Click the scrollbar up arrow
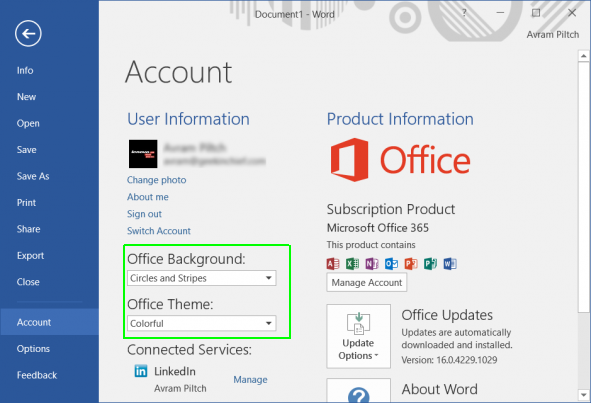 pos(584,56)
